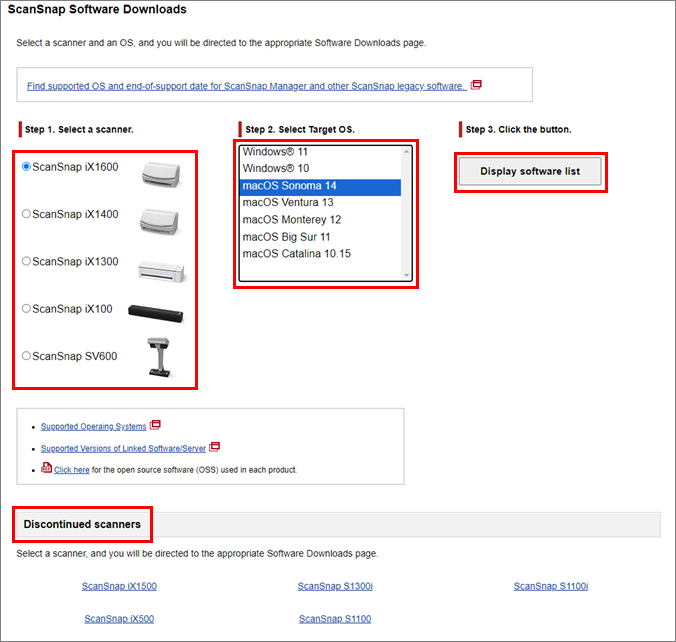
Task: Click the ScanSnap iX1300 scanner image
Action: 162,271
